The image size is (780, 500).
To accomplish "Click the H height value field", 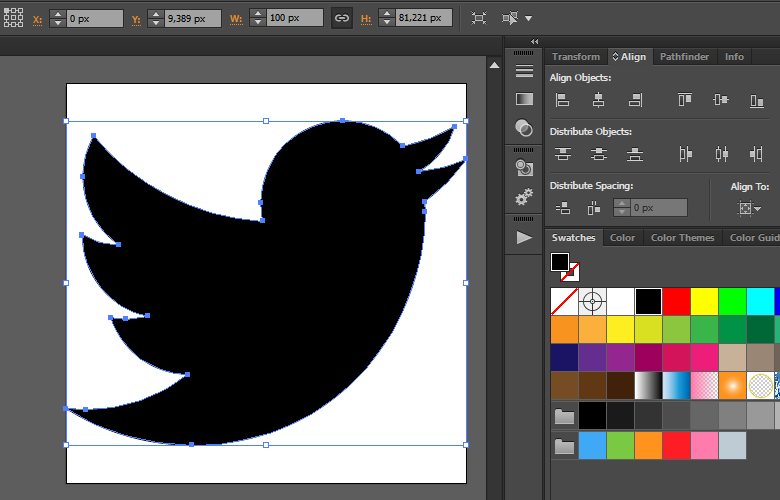I will coord(424,18).
